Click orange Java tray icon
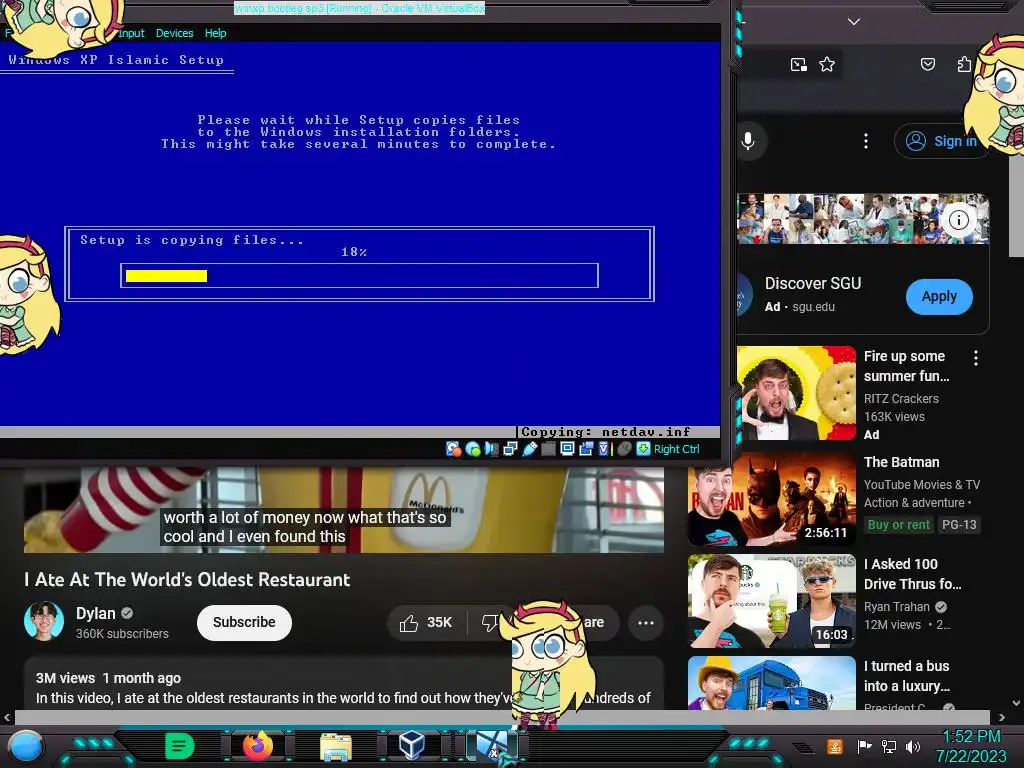This screenshot has height=768, width=1024. coord(835,746)
